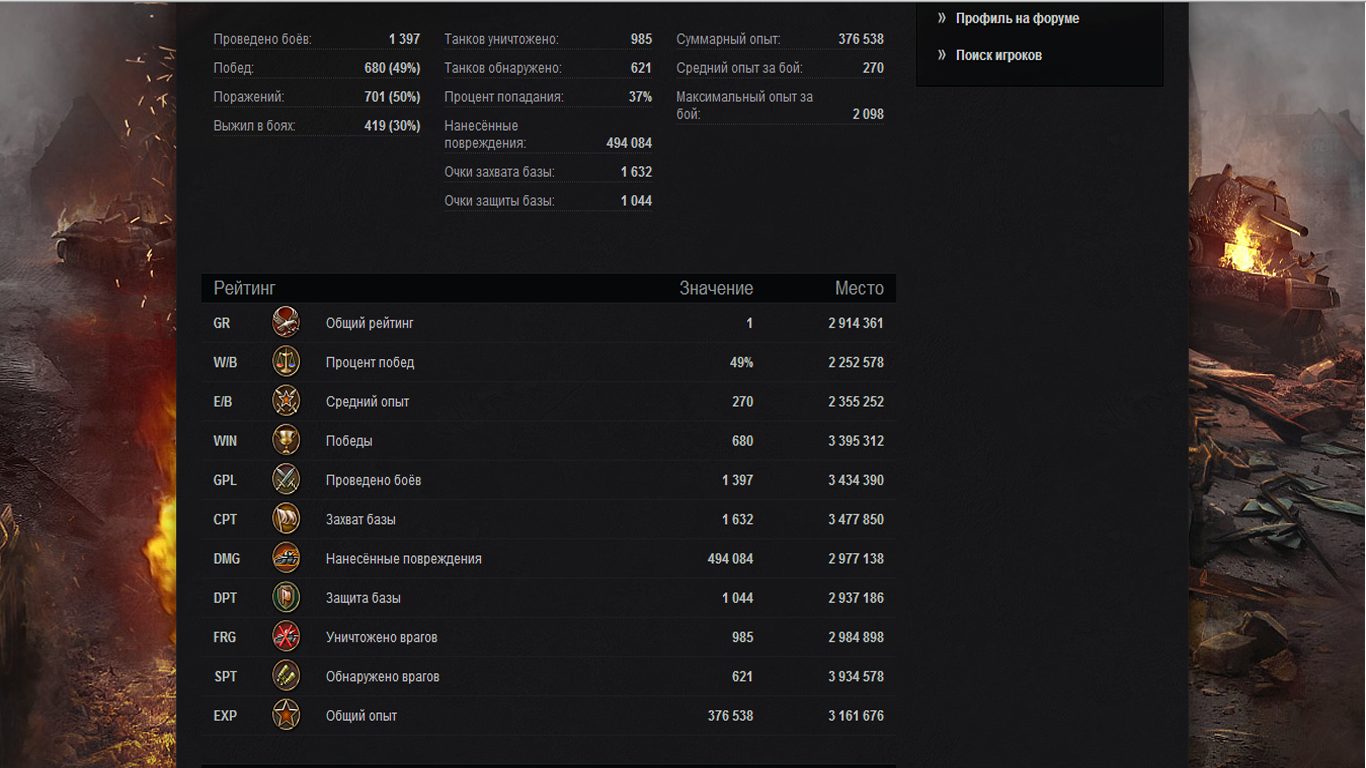The height and width of the screenshot is (768, 1366).
Task: Click the Общий опыт red star icon
Action: 286,715
